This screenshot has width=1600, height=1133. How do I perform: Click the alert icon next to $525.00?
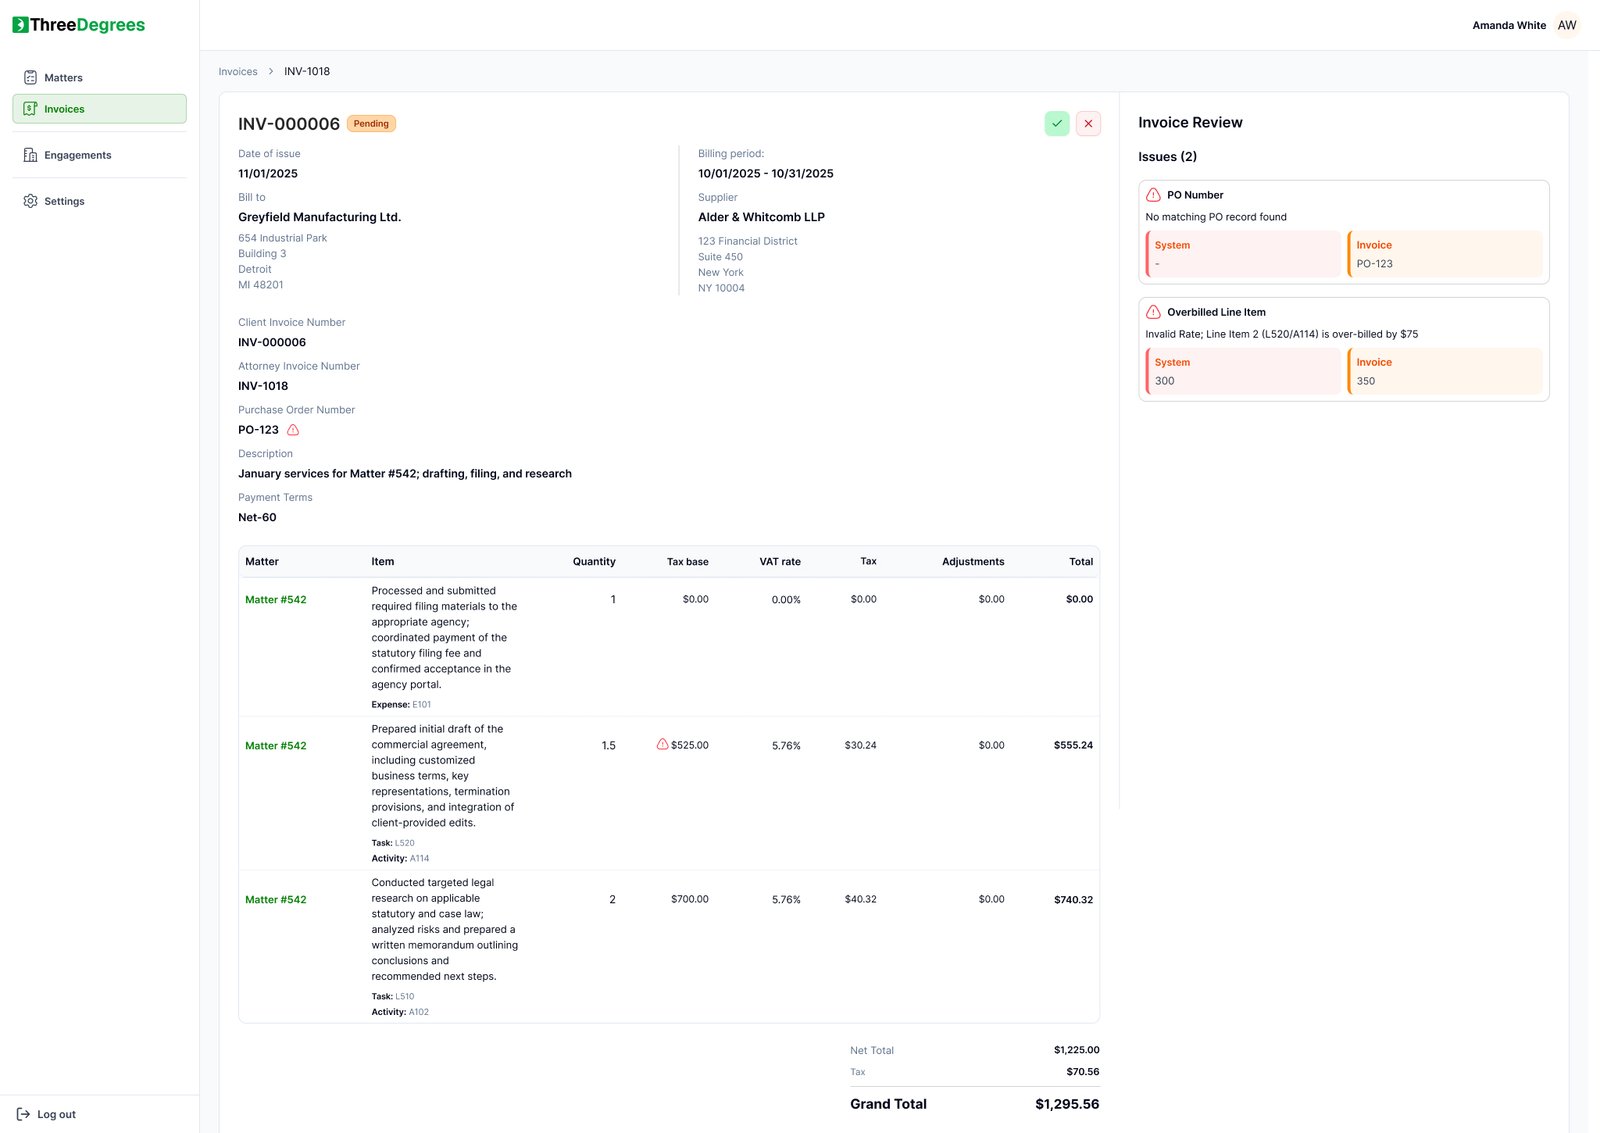664,744
